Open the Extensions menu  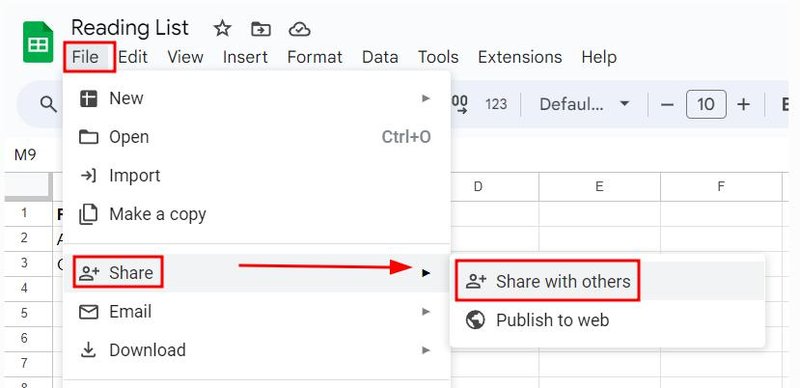[x=520, y=57]
